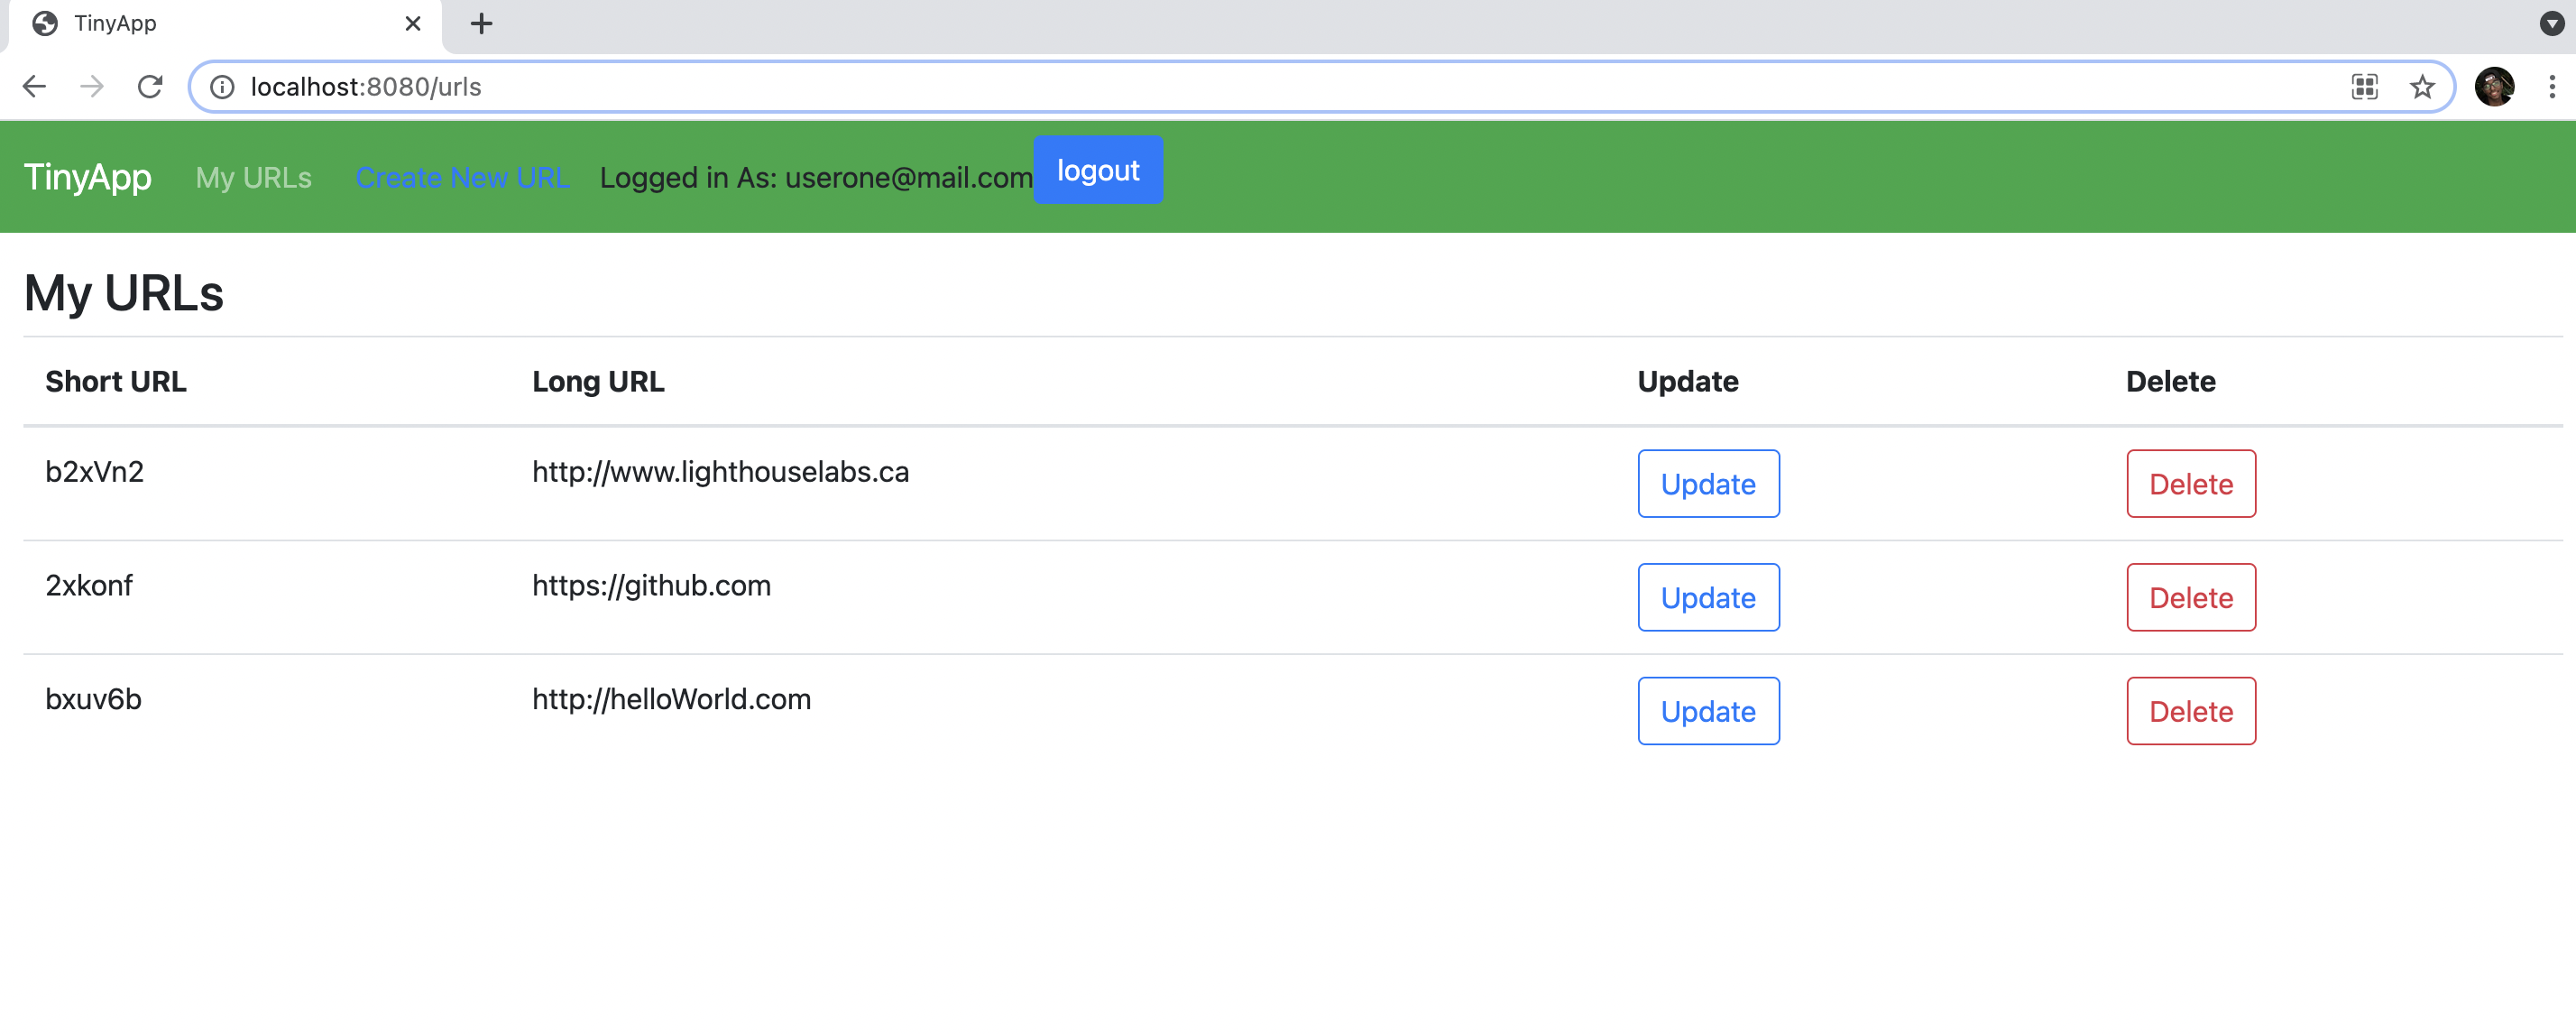Image resolution: width=2576 pixels, height=1034 pixels.
Task: Update the b2xVn2 short URL
Action: pos(1708,483)
